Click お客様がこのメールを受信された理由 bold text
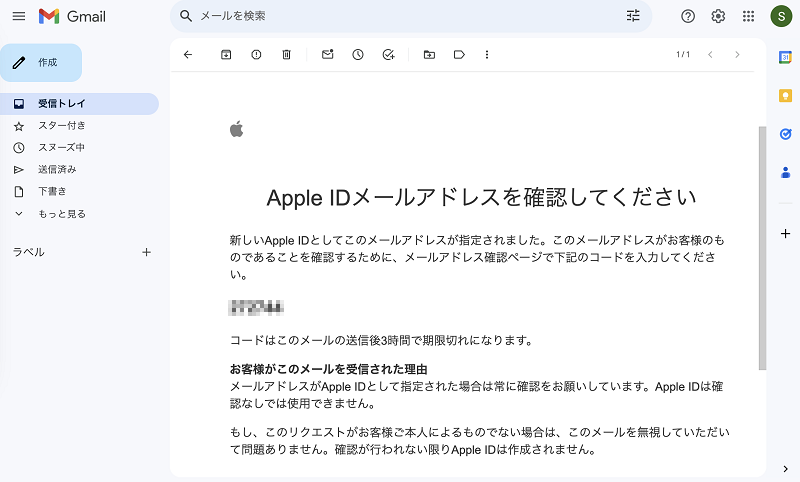 pos(329,369)
